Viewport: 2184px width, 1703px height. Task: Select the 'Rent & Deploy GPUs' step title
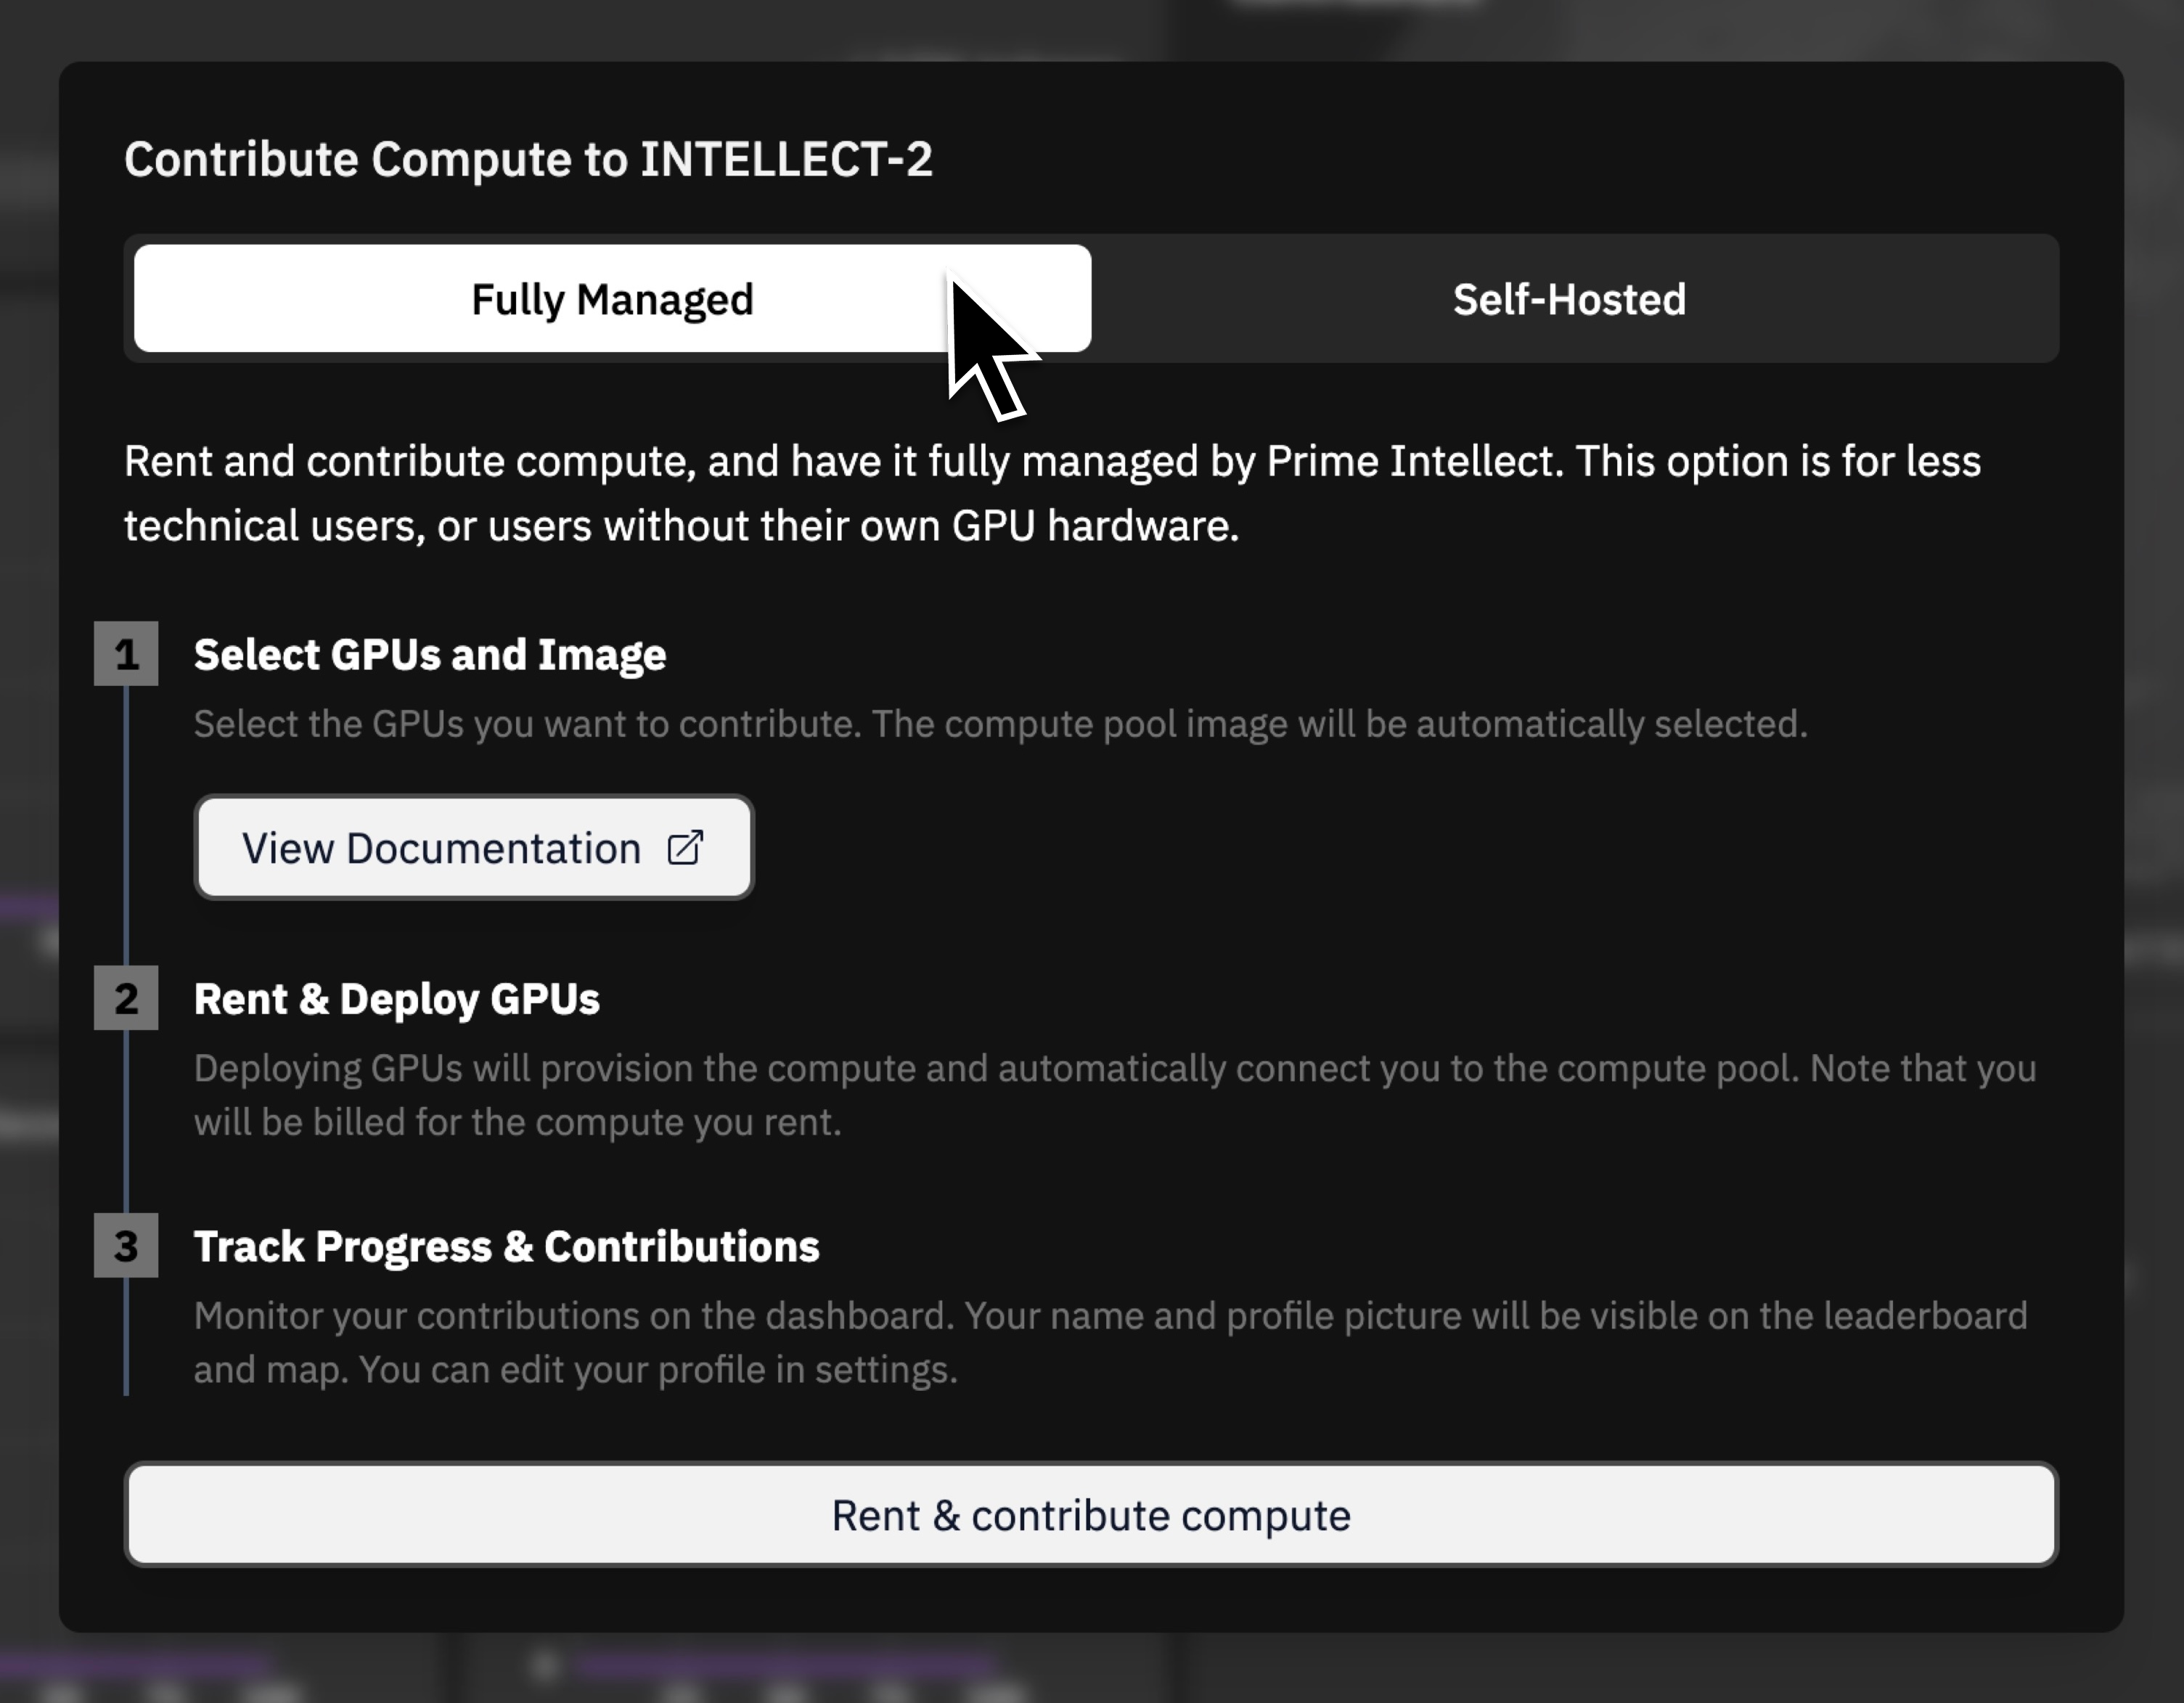[397, 999]
